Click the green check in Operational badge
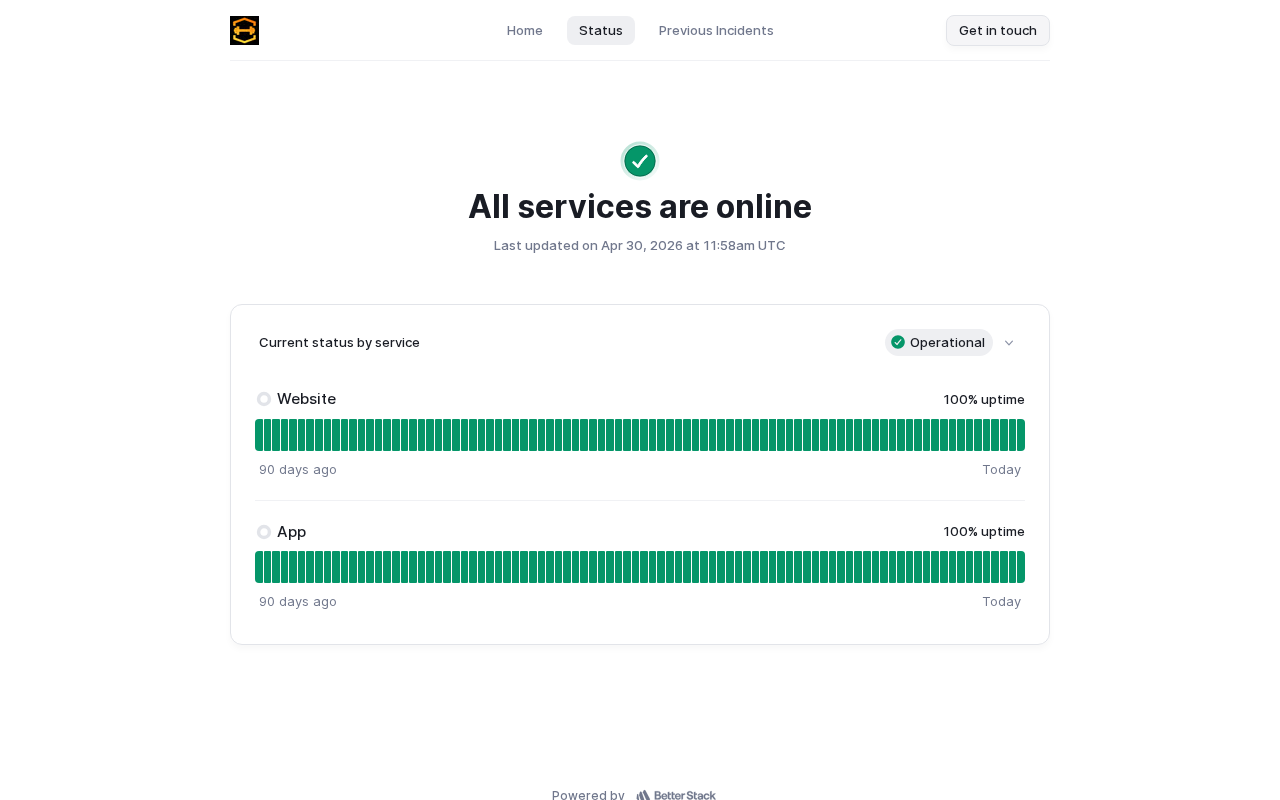This screenshot has width=1280, height=800. pos(898,342)
